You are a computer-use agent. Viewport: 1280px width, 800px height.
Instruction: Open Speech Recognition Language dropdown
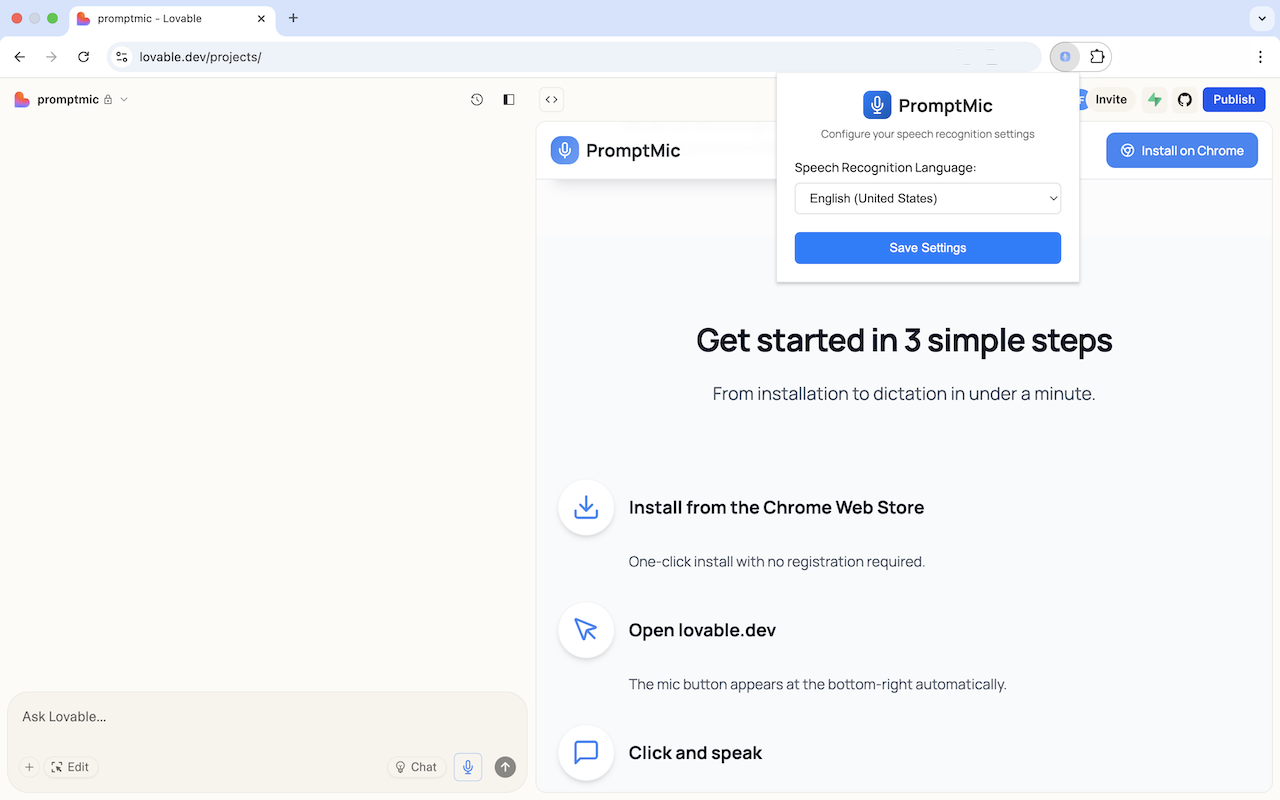click(928, 198)
